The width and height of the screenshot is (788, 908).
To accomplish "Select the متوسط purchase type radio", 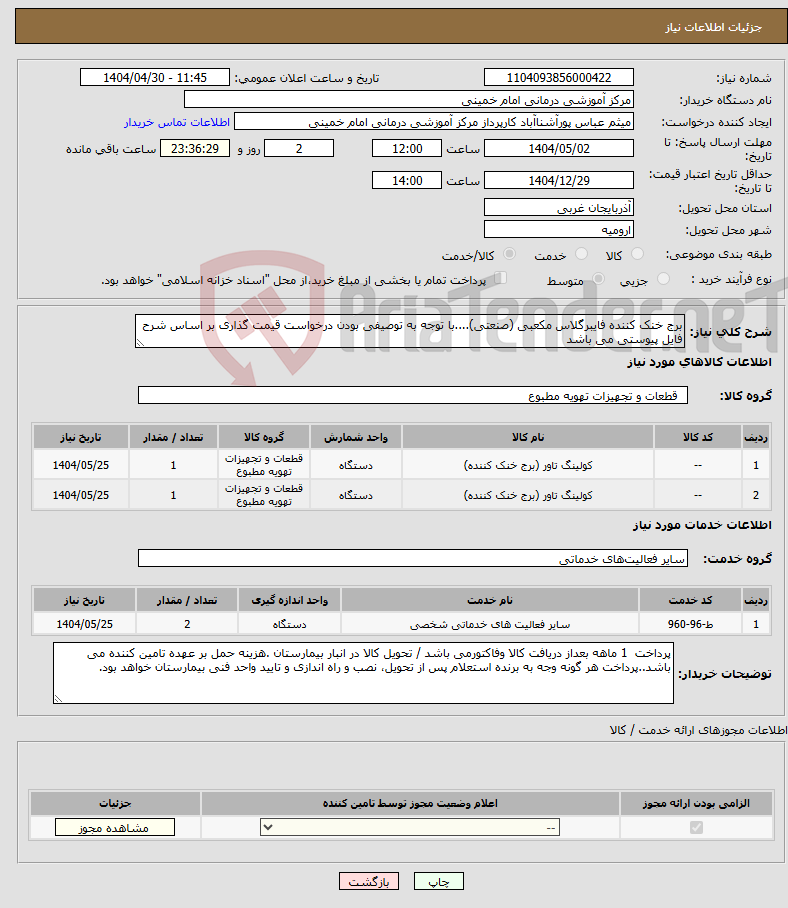I will [599, 280].
